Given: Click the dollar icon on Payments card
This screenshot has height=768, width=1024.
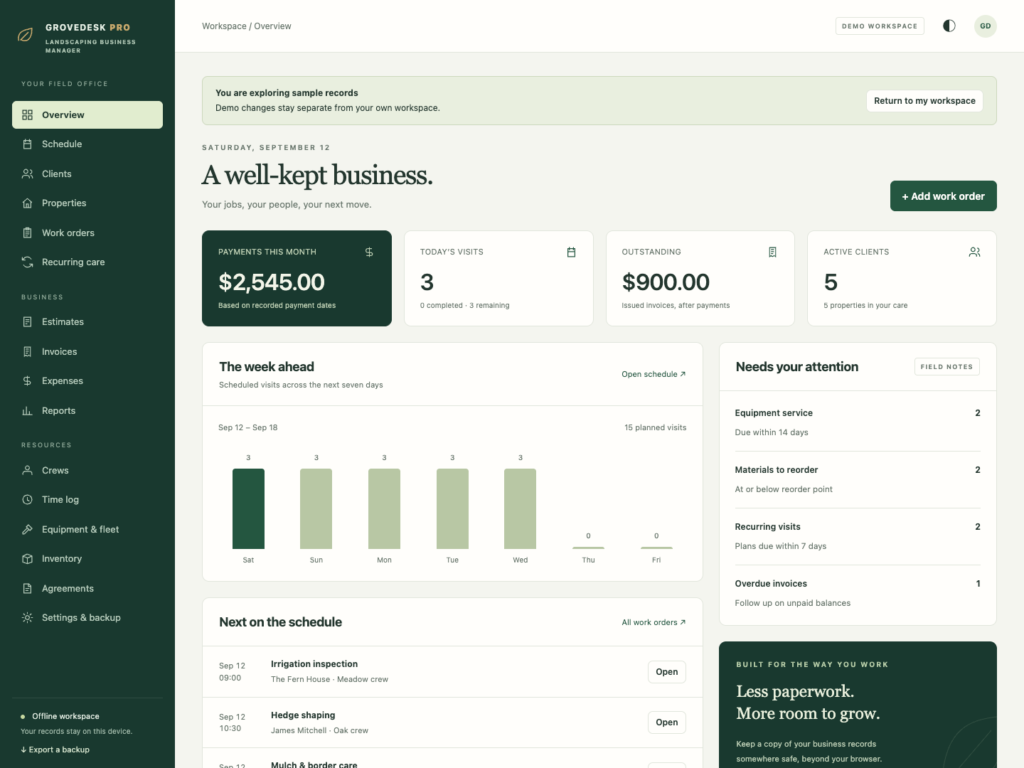Looking at the screenshot, I should click(369, 252).
